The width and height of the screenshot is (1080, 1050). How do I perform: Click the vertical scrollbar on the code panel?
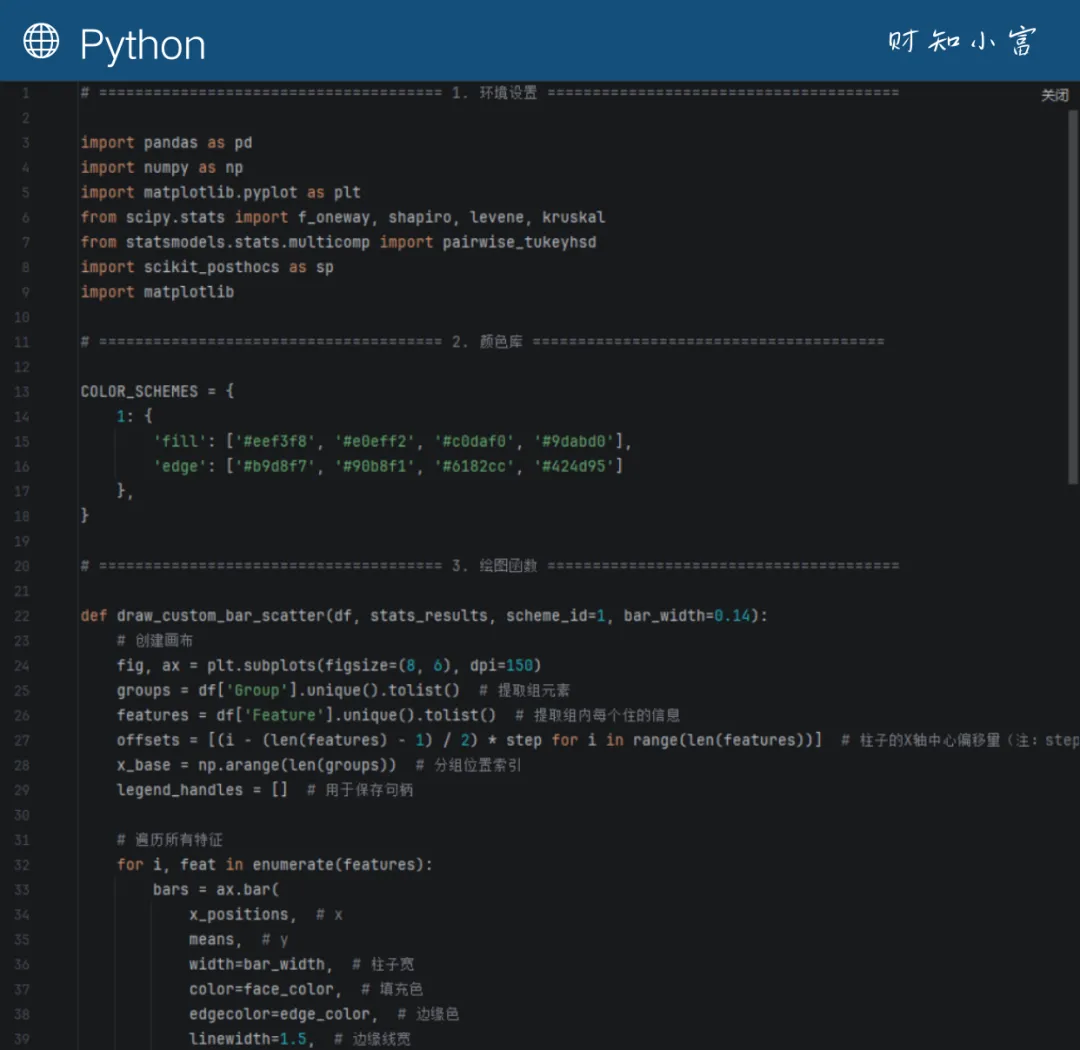click(1072, 297)
